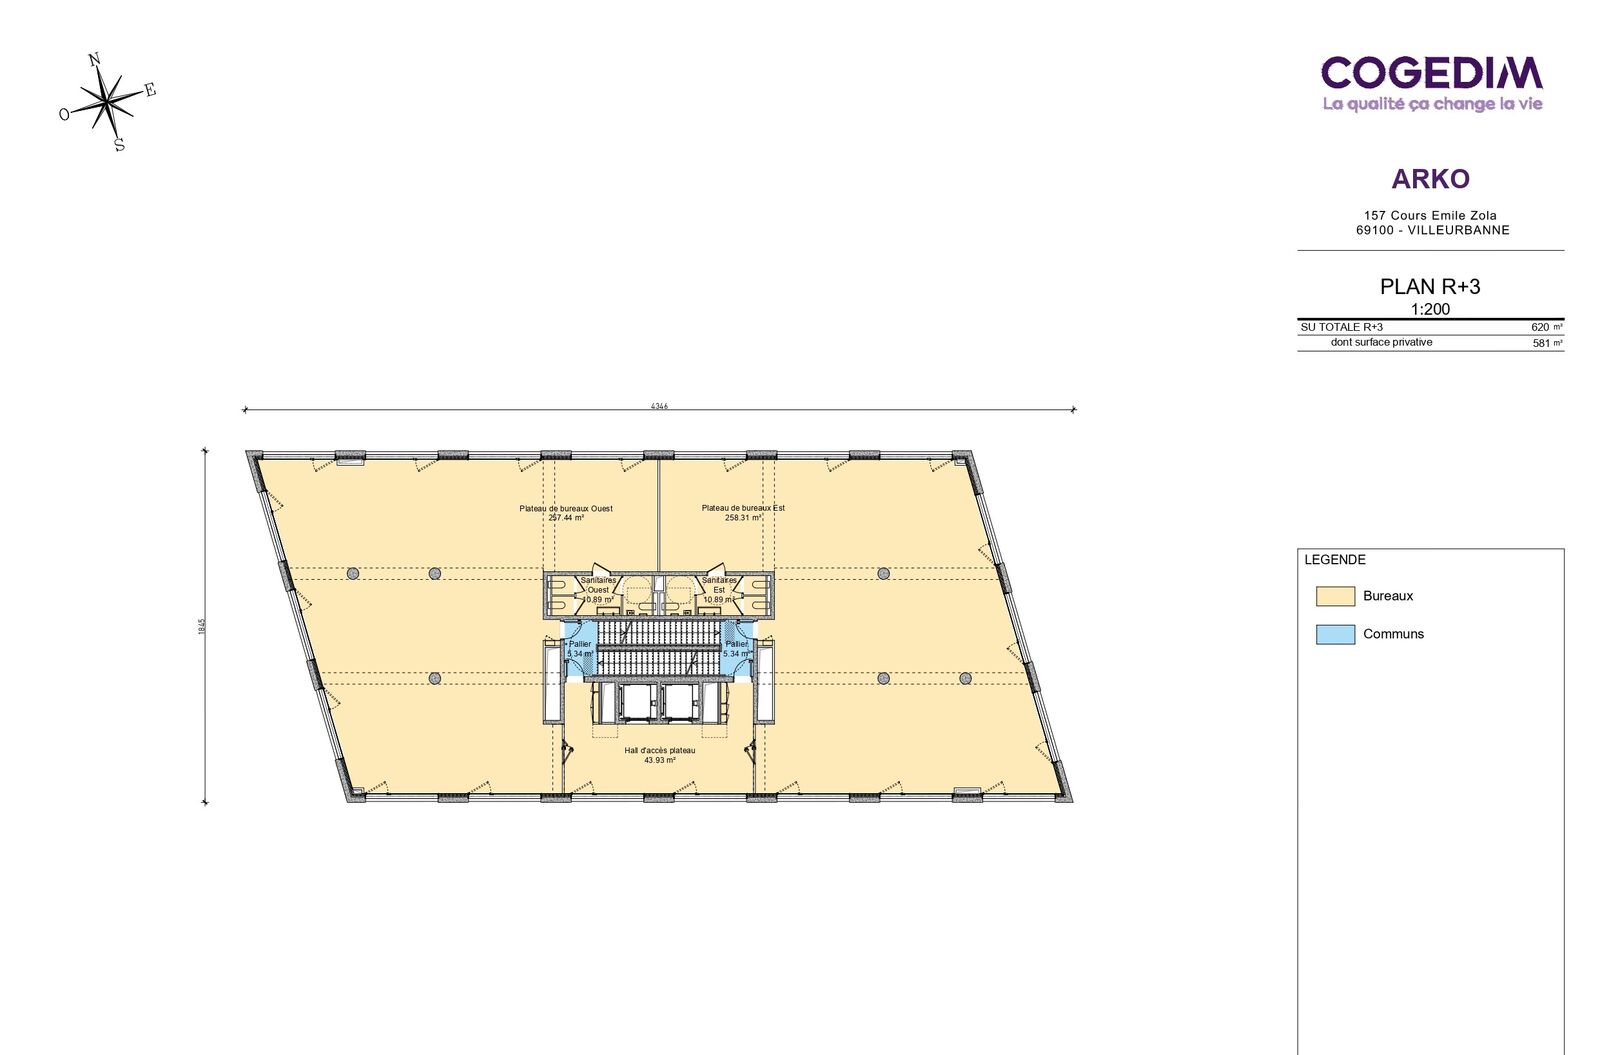The width and height of the screenshot is (1600, 1055).
Task: Click the dont surface privative row
Action: pos(1430,343)
